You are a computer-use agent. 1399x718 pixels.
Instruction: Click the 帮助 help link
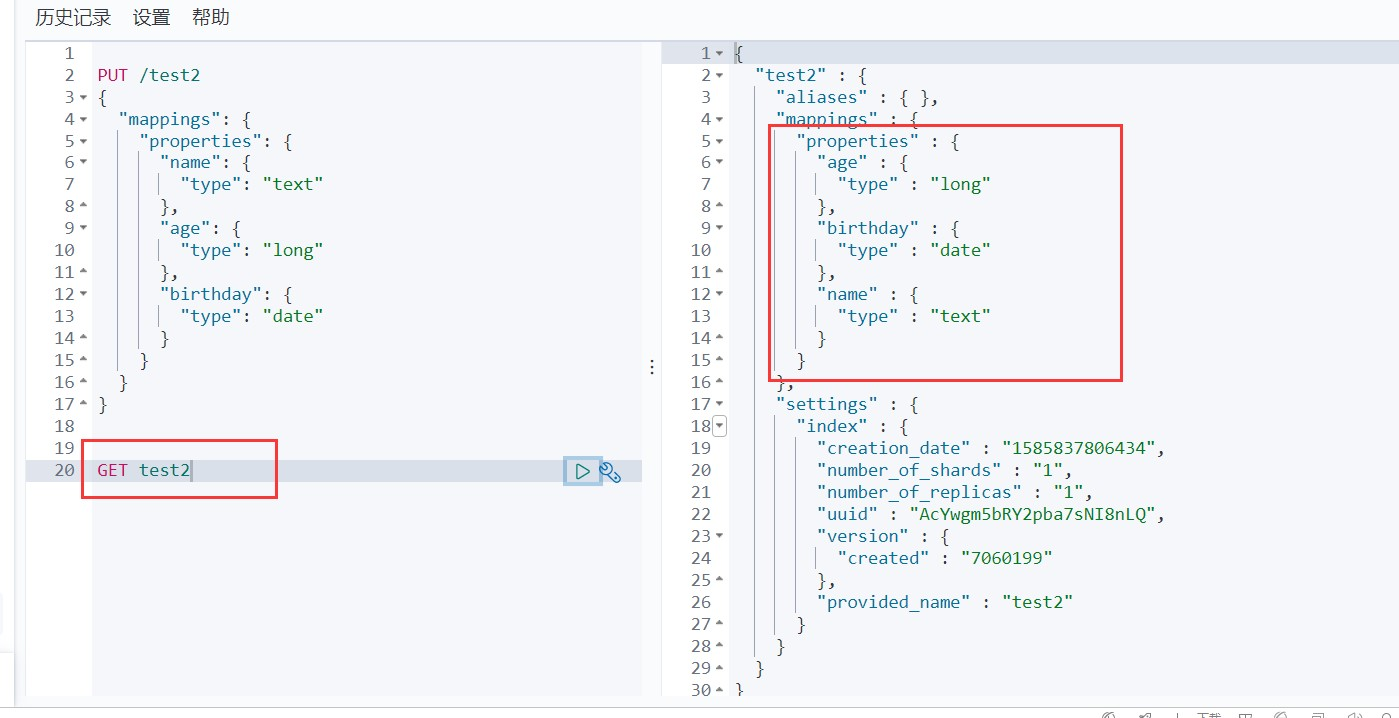(x=210, y=17)
